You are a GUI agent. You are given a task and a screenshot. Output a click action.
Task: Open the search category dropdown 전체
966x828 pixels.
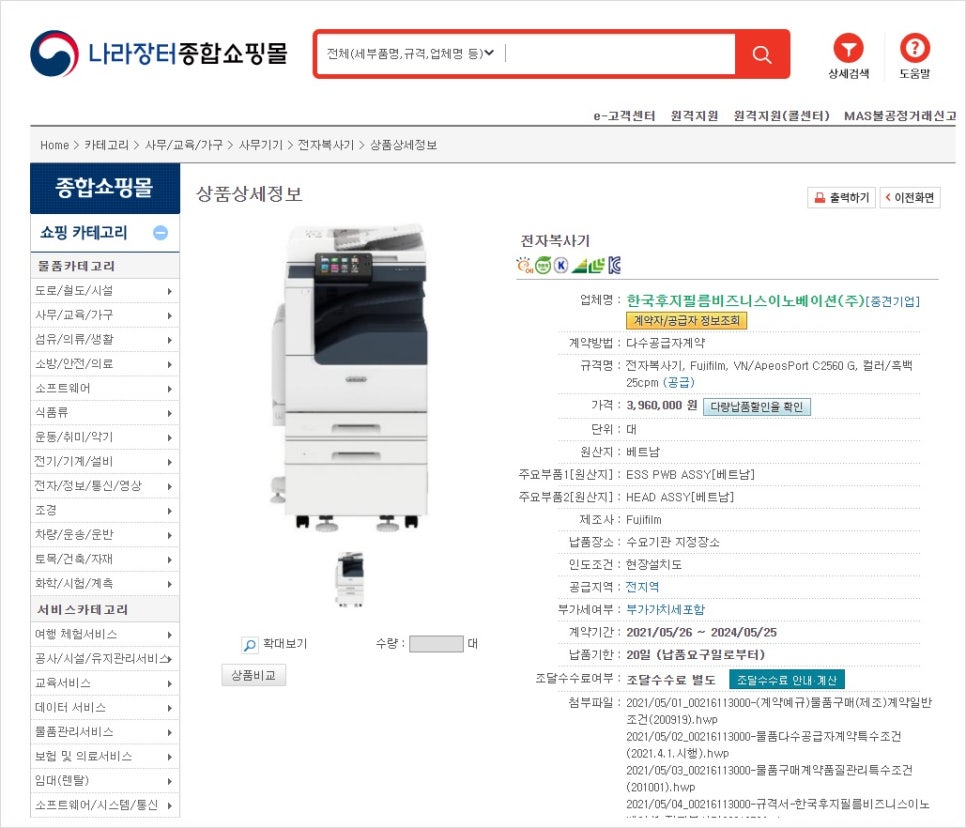coord(410,54)
